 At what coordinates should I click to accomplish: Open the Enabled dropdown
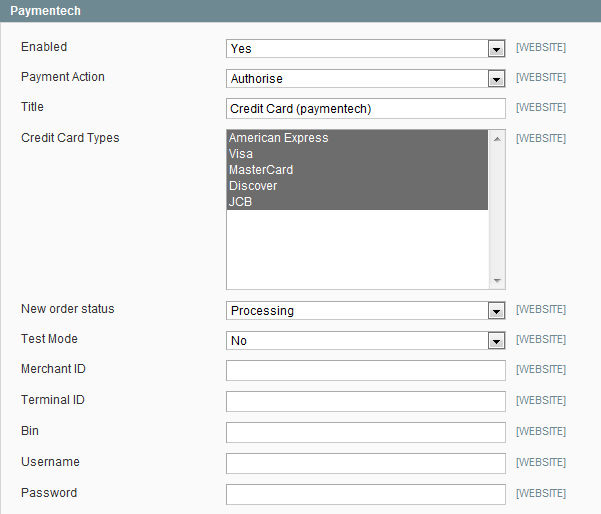[366, 49]
